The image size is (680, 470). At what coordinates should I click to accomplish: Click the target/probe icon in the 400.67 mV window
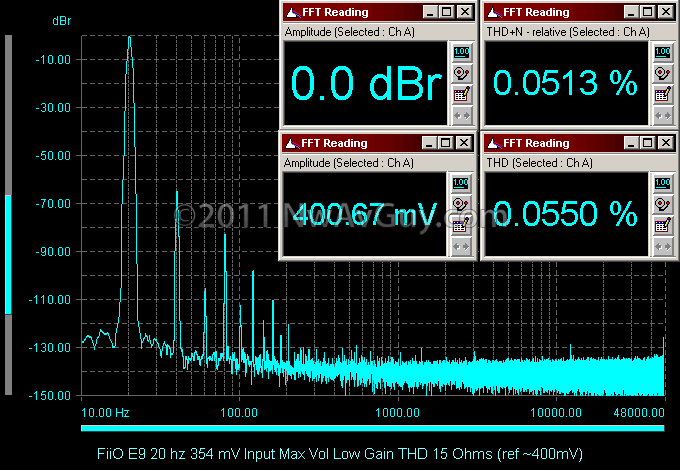tap(461, 204)
